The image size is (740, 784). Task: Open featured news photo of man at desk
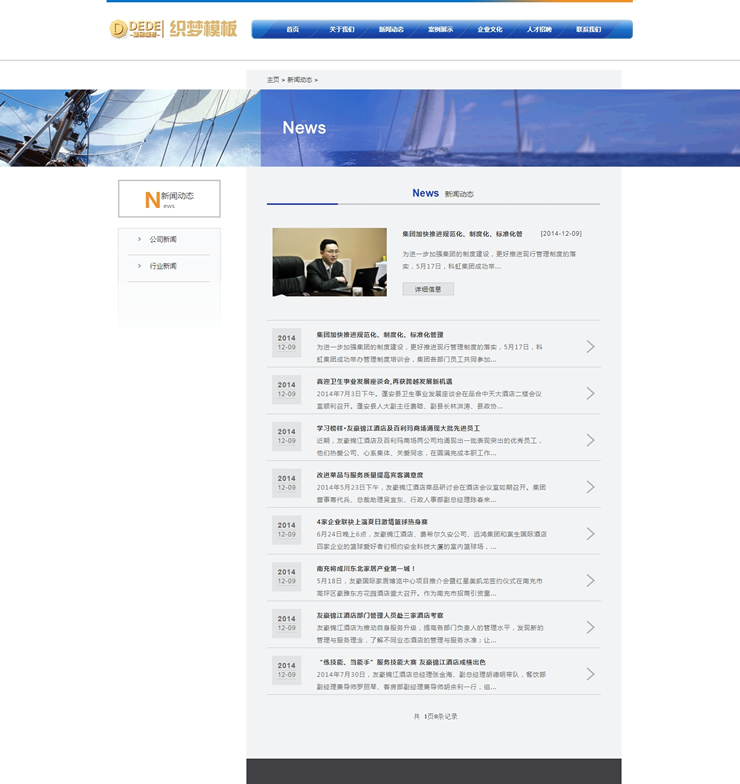pyautogui.click(x=329, y=262)
